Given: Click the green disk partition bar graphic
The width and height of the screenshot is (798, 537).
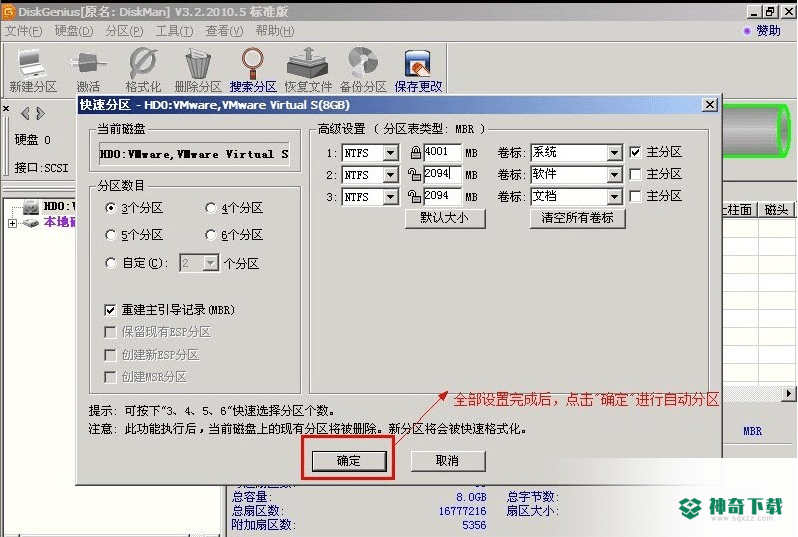Looking at the screenshot, I should coord(756,130).
